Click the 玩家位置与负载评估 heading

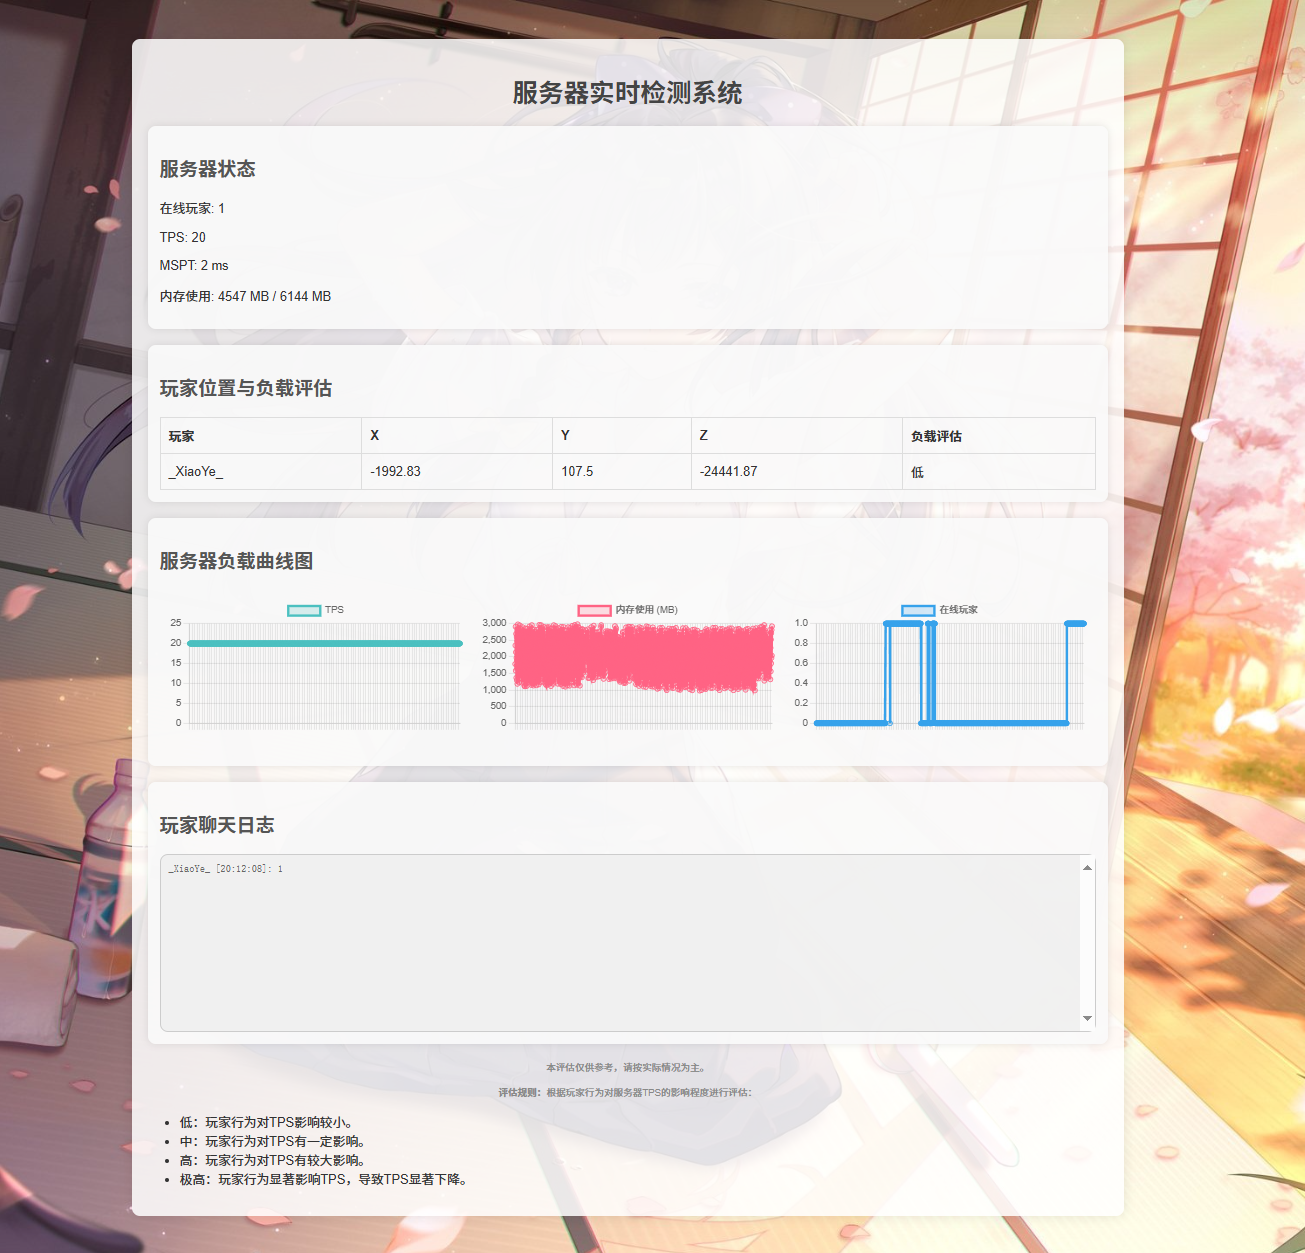246,388
